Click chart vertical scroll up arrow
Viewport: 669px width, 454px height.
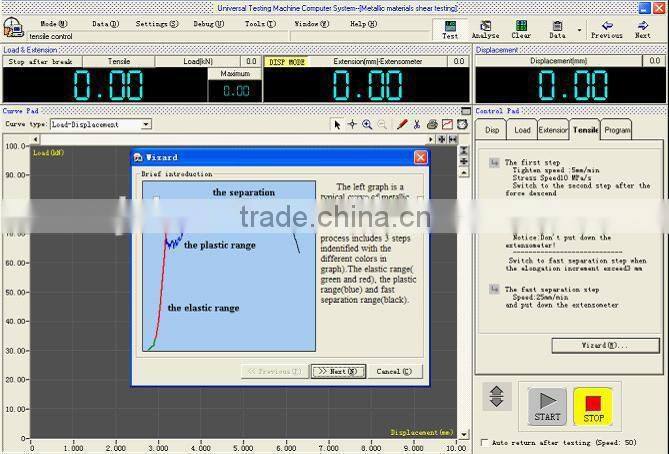tap(464, 172)
